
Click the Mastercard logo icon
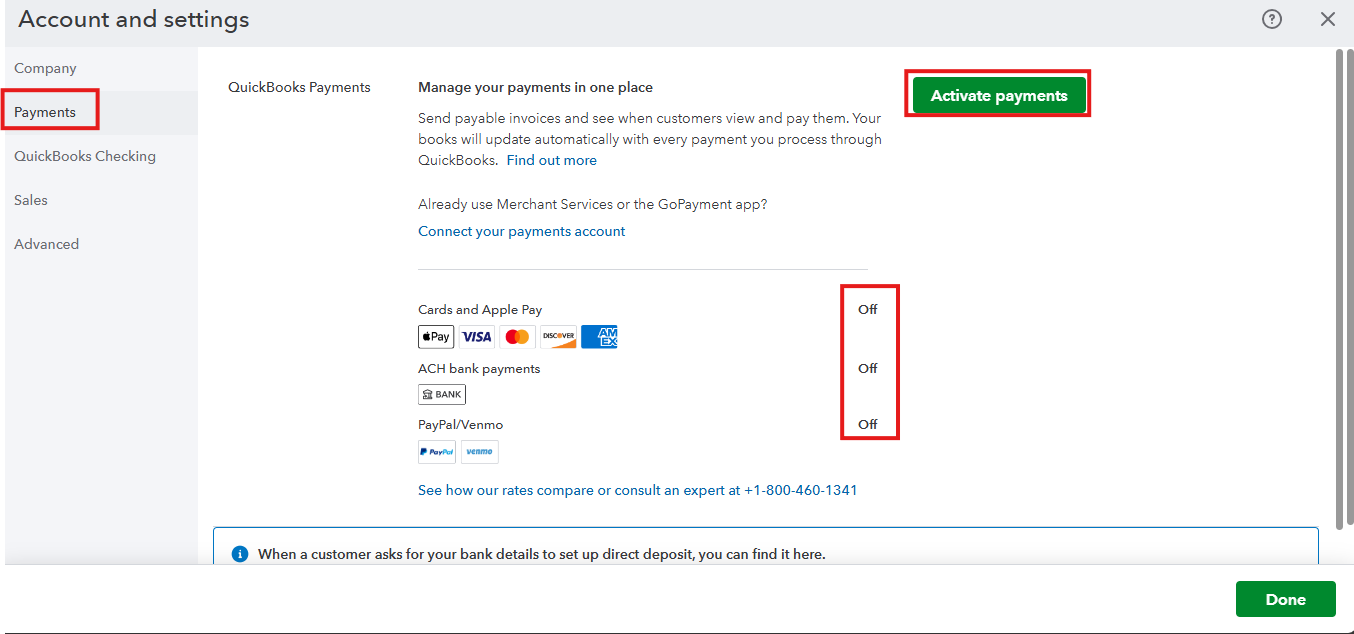pos(518,337)
